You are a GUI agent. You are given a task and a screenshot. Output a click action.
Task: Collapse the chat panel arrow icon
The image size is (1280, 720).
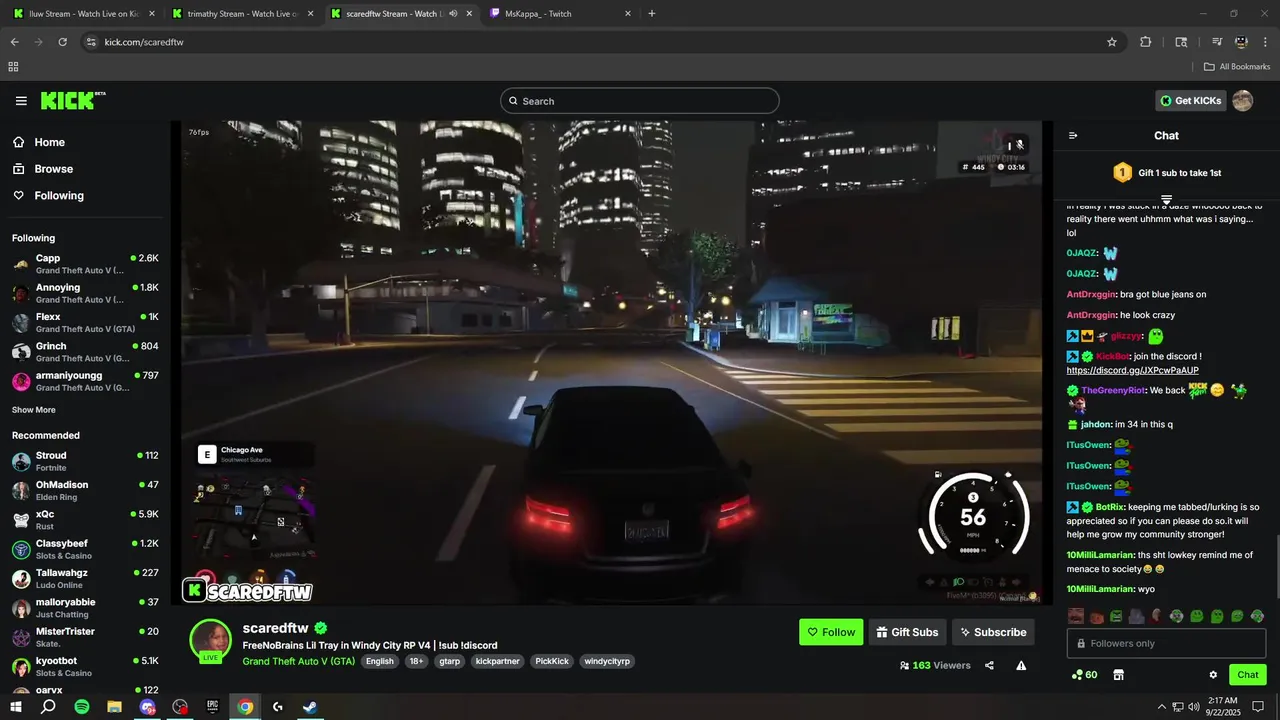tap(1073, 136)
